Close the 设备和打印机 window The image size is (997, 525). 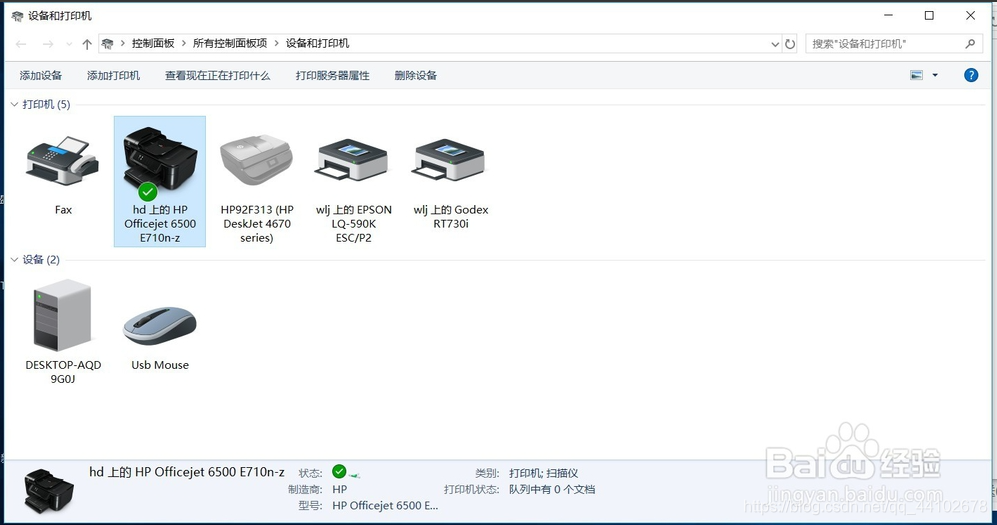tap(970, 15)
